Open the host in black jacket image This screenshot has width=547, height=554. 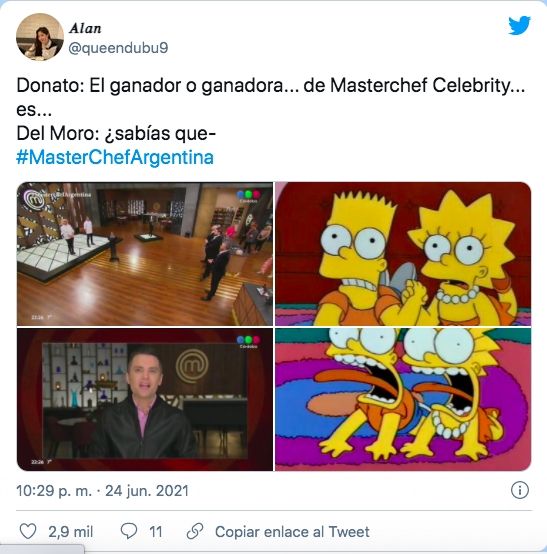coord(145,399)
